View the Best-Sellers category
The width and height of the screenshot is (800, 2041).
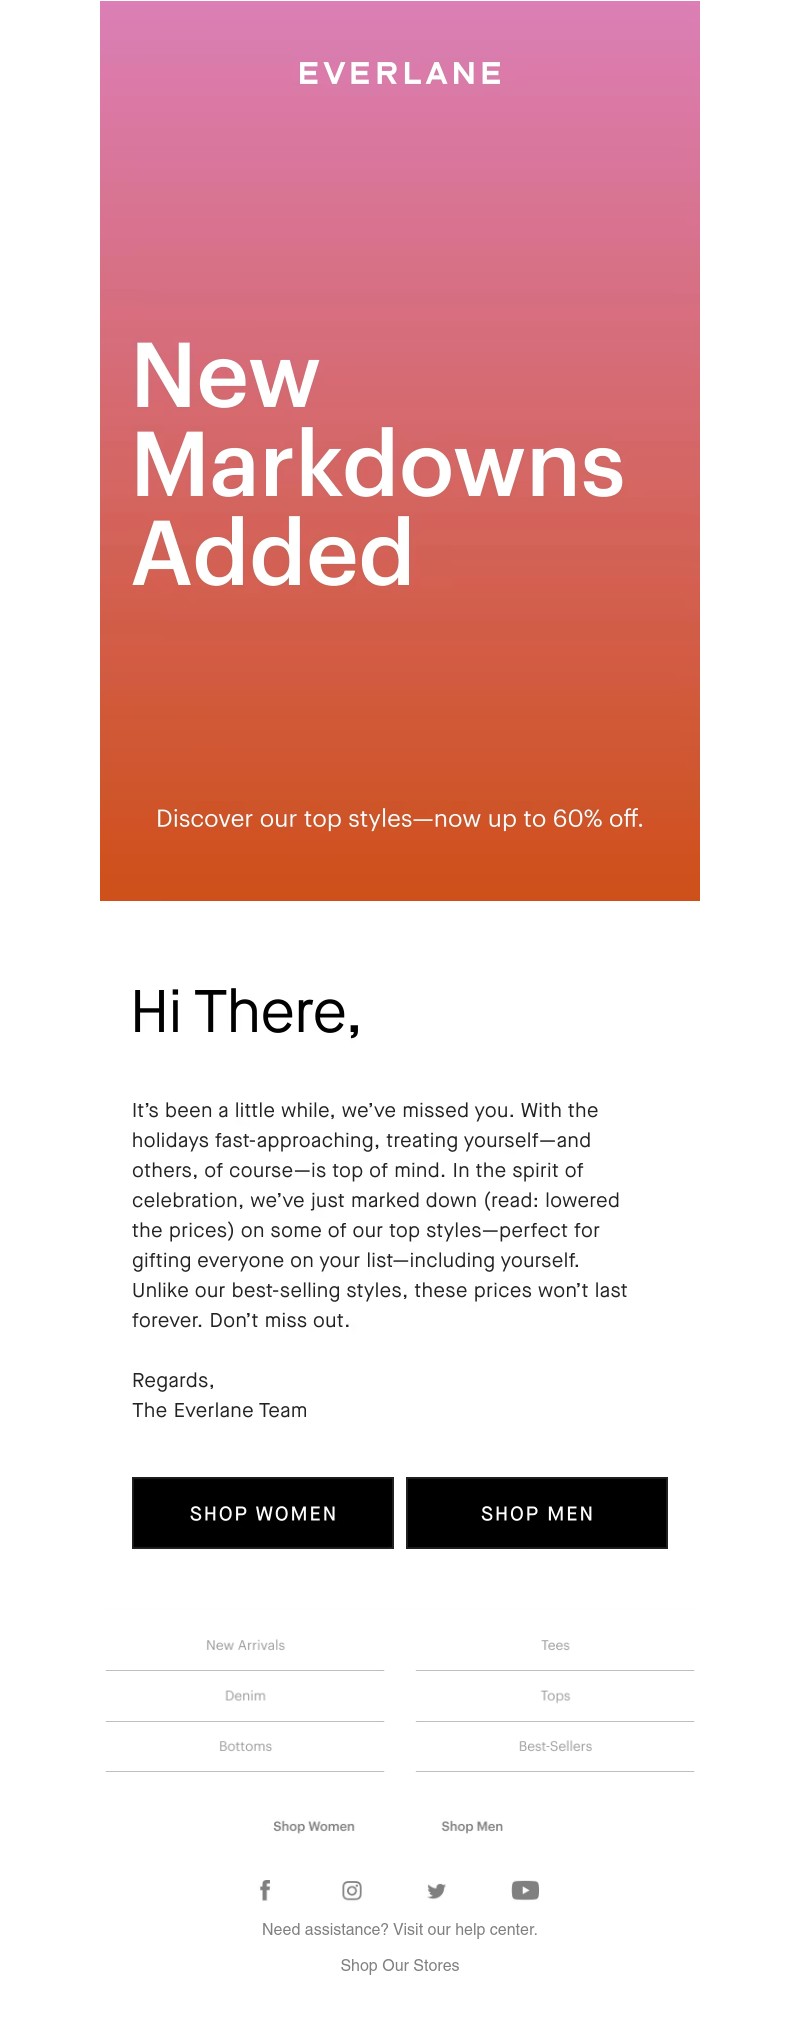(555, 1746)
